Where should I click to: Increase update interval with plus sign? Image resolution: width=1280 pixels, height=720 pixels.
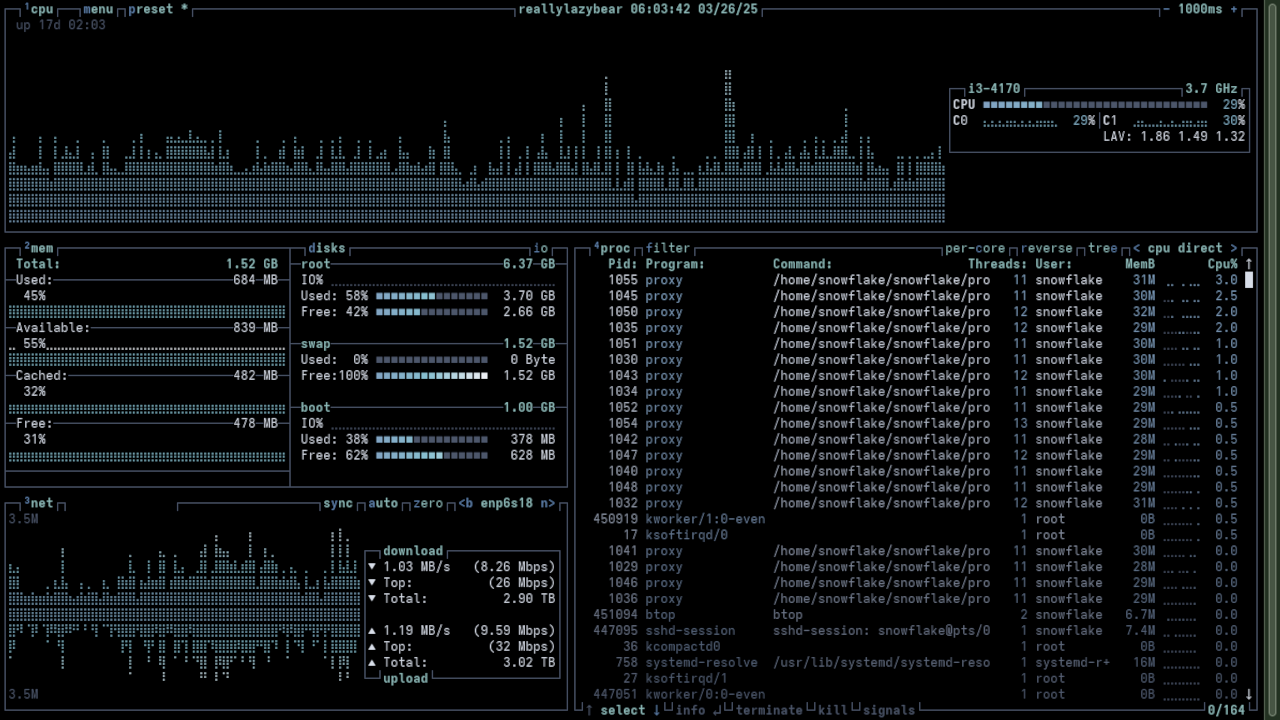[1234, 9]
